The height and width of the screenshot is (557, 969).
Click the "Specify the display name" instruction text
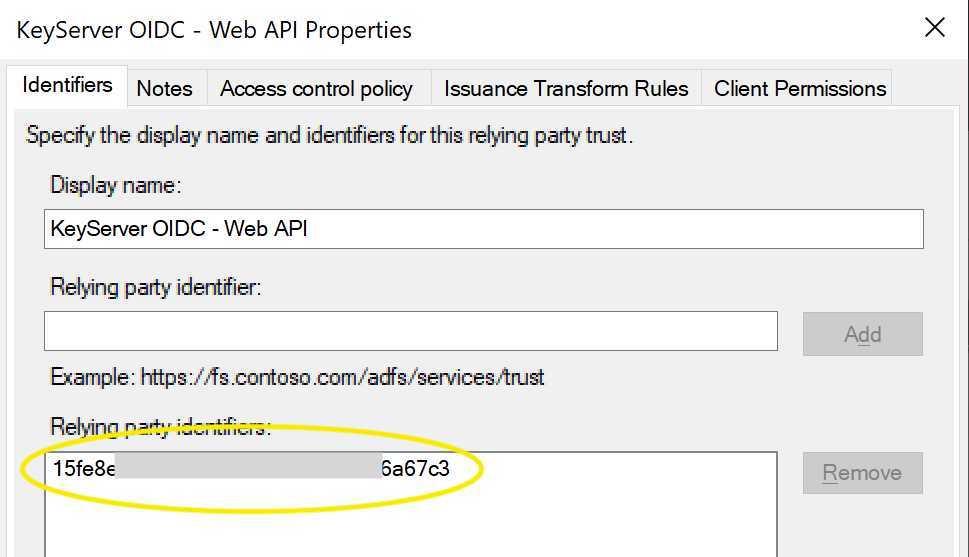click(329, 135)
